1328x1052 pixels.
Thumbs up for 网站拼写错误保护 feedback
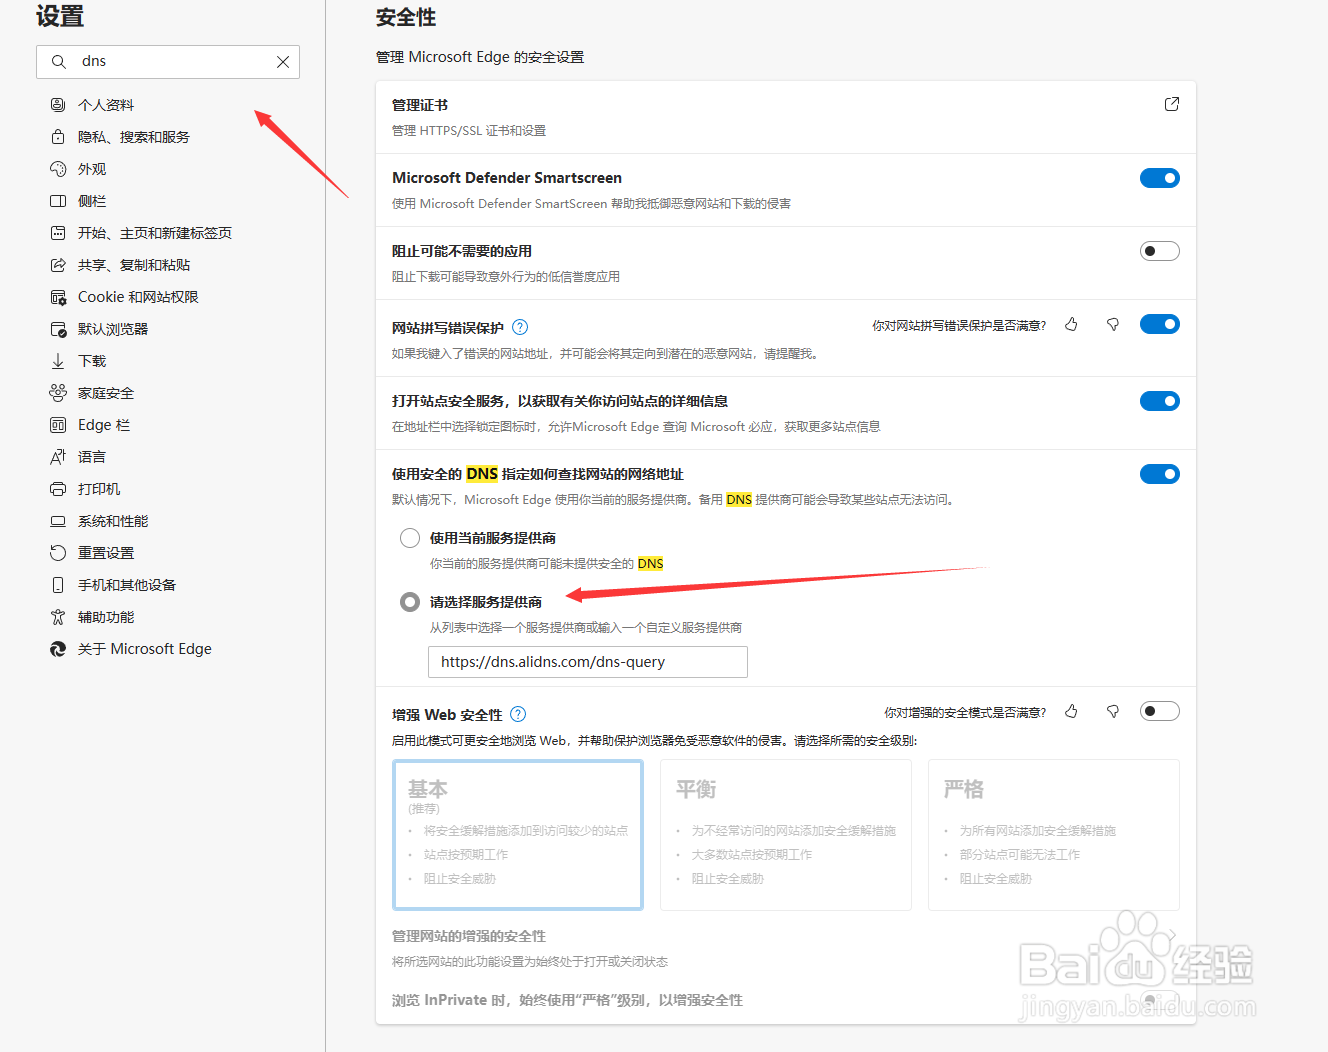pyautogui.click(x=1071, y=324)
